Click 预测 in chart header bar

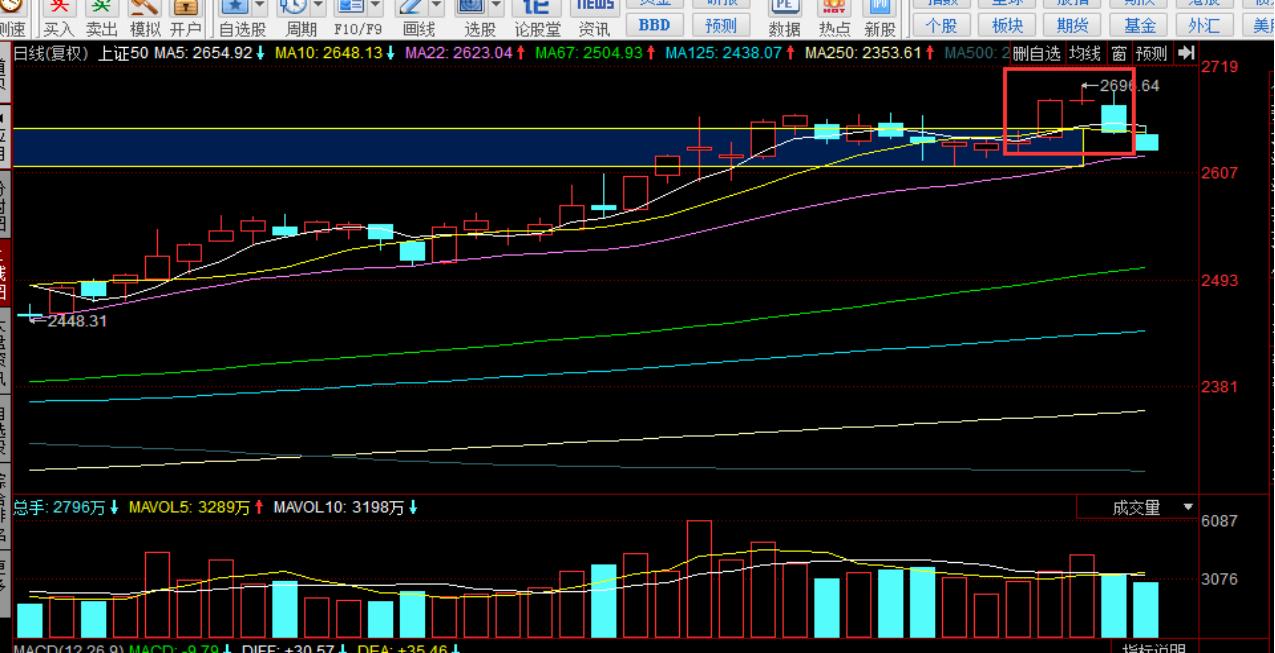1151,53
